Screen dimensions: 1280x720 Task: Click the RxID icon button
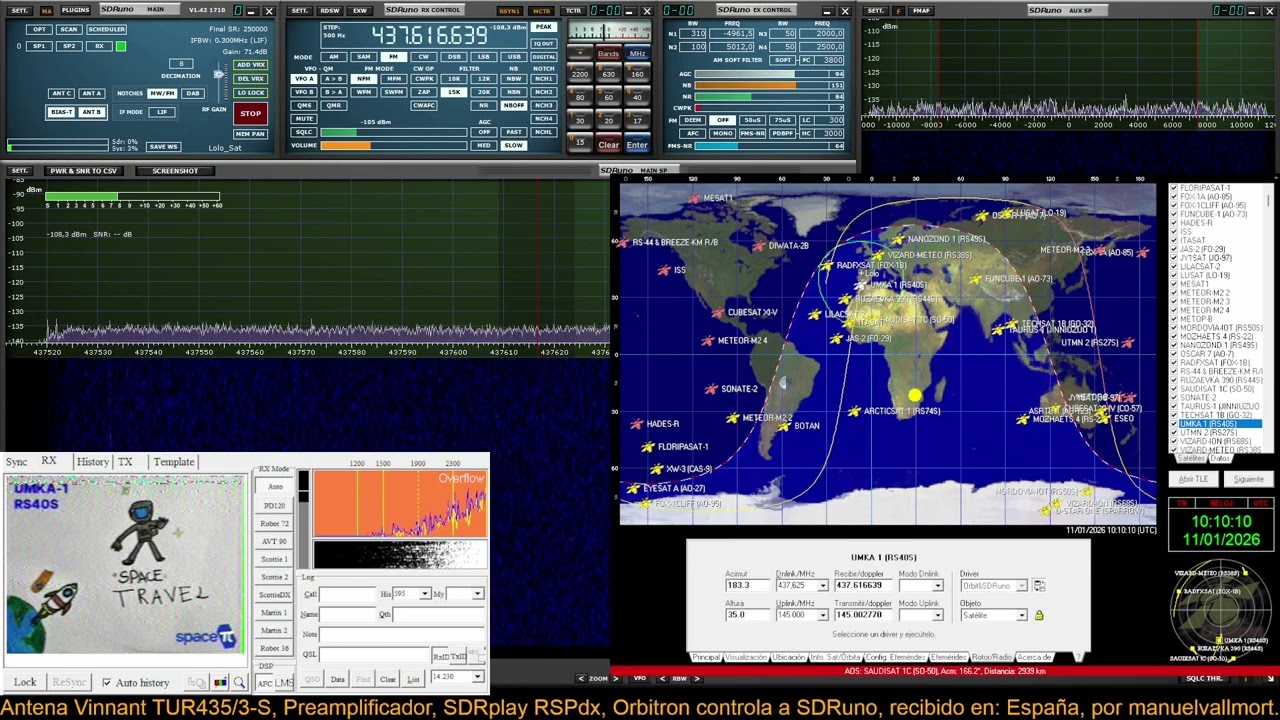(442, 656)
